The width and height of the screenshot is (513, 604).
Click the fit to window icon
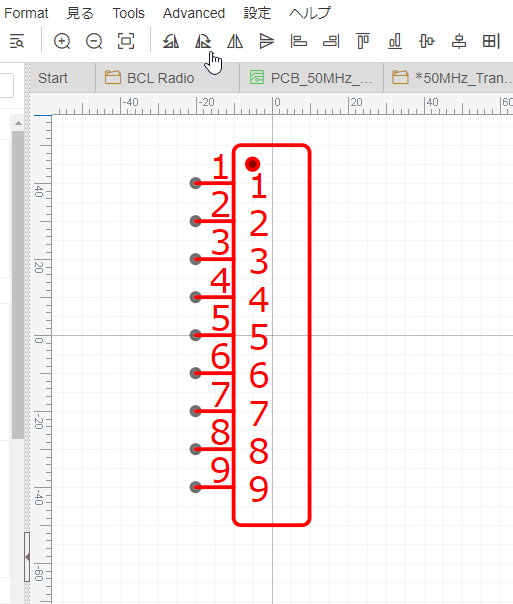coord(126,41)
